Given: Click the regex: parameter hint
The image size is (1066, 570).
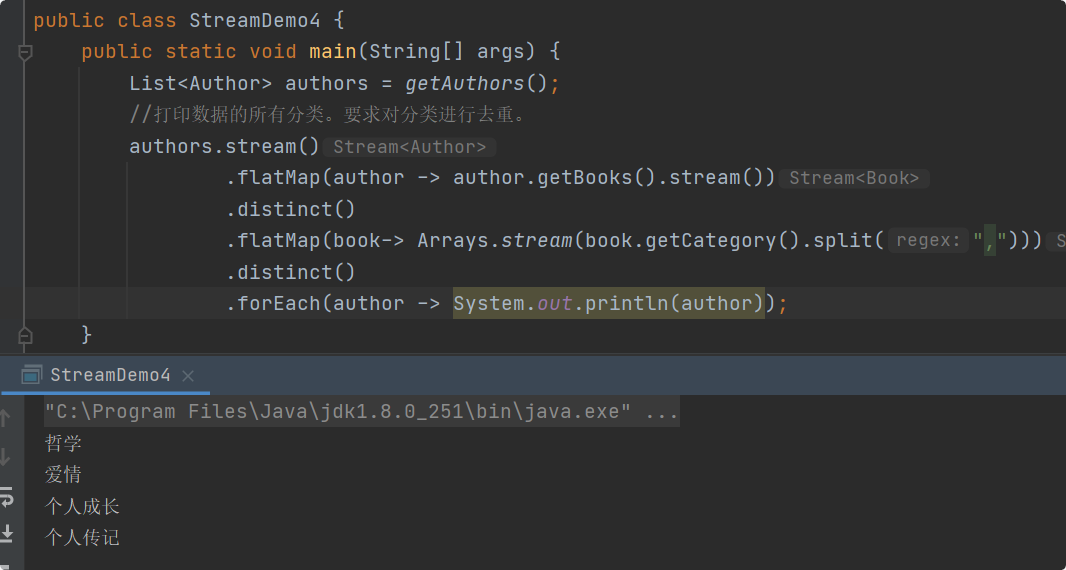Looking at the screenshot, I should click(x=929, y=240).
